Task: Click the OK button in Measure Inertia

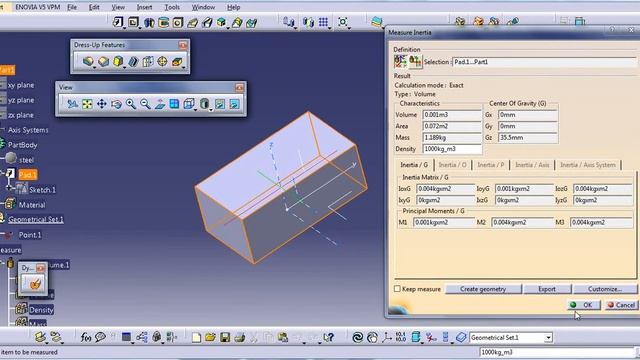Action: 584,305
